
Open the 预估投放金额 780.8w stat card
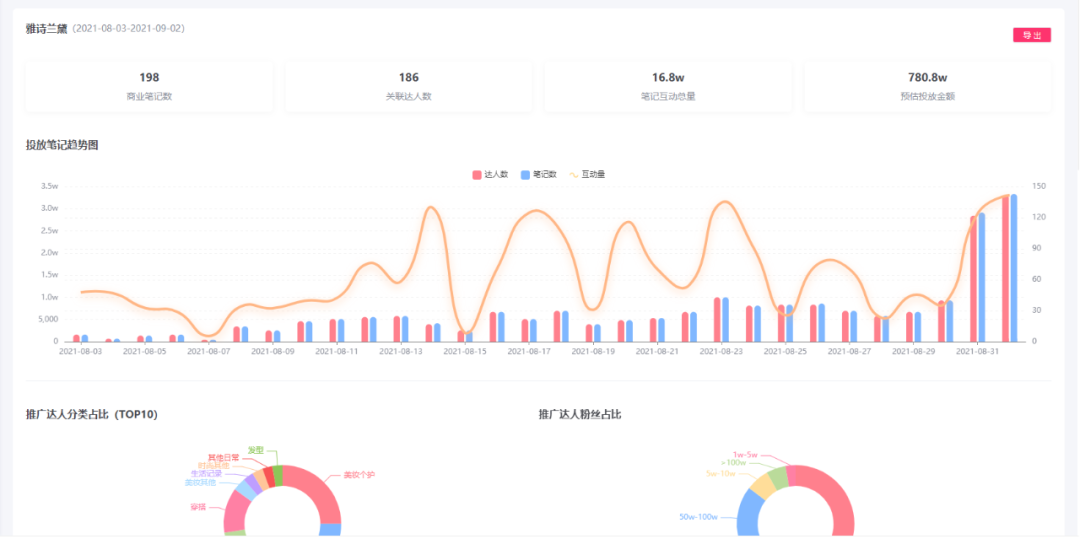[927, 87]
